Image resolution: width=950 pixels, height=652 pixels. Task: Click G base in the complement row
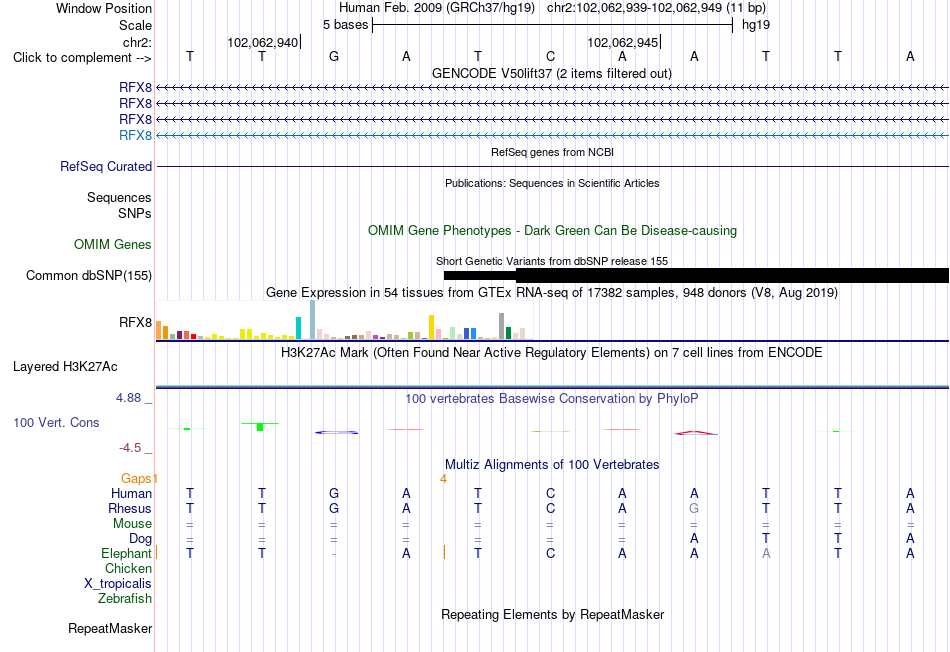(334, 56)
